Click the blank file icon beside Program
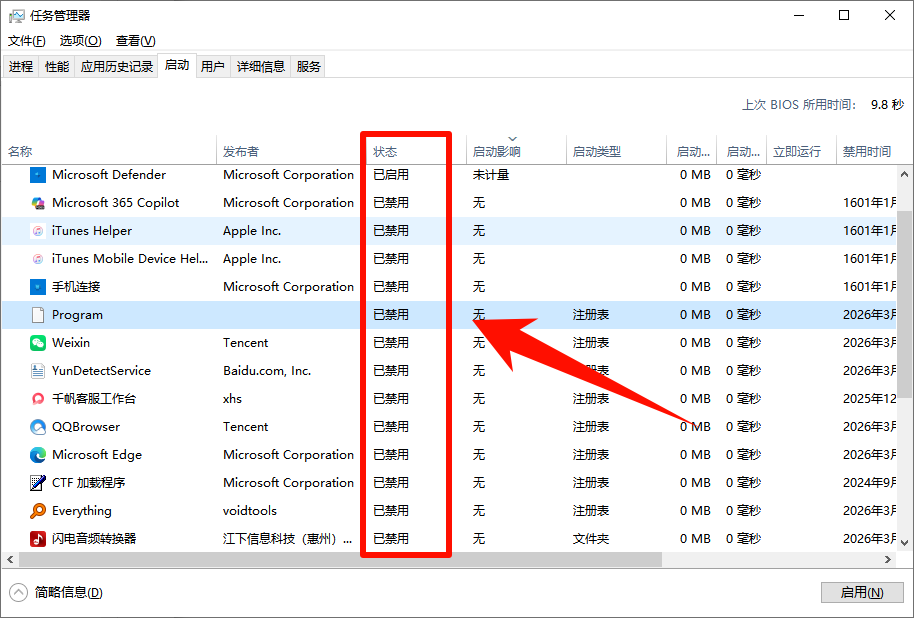The height and width of the screenshot is (618, 914). (38, 315)
